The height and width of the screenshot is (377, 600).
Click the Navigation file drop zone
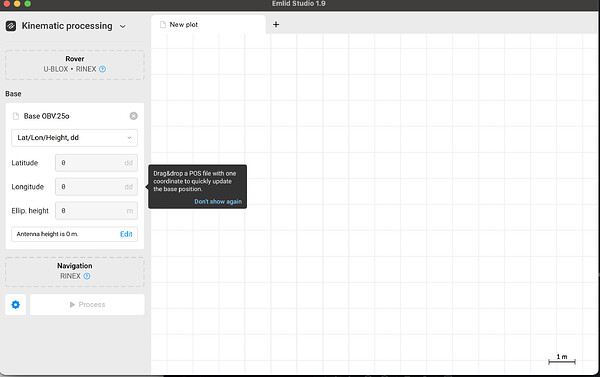[x=75, y=272]
